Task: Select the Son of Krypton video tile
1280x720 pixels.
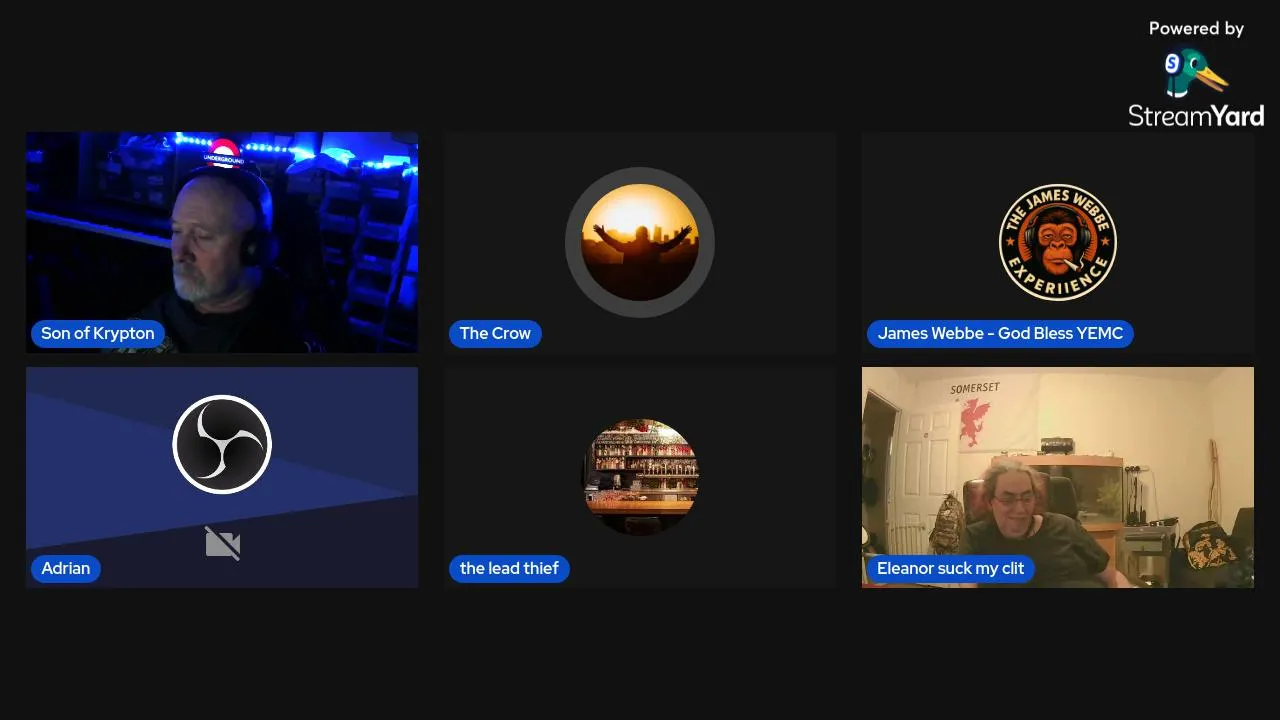Action: pos(222,242)
